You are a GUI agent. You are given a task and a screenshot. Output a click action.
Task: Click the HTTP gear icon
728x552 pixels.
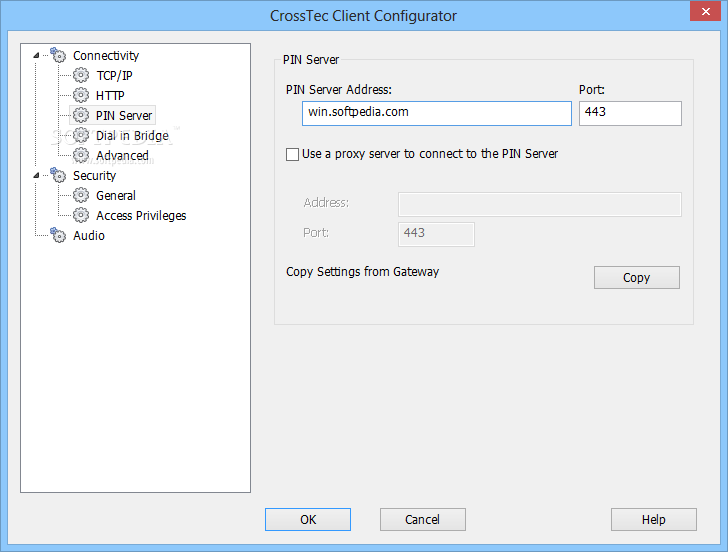pyautogui.click(x=81, y=95)
